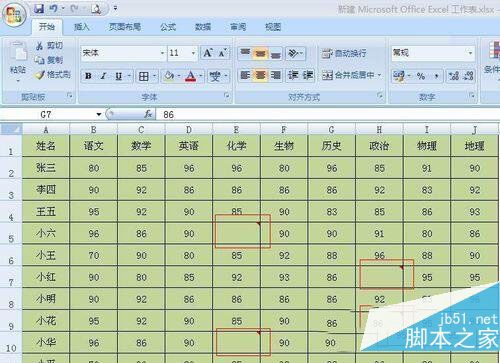Image resolution: width=500 pixels, height=363 pixels.
Task: Increase indent
Action: coord(308,75)
